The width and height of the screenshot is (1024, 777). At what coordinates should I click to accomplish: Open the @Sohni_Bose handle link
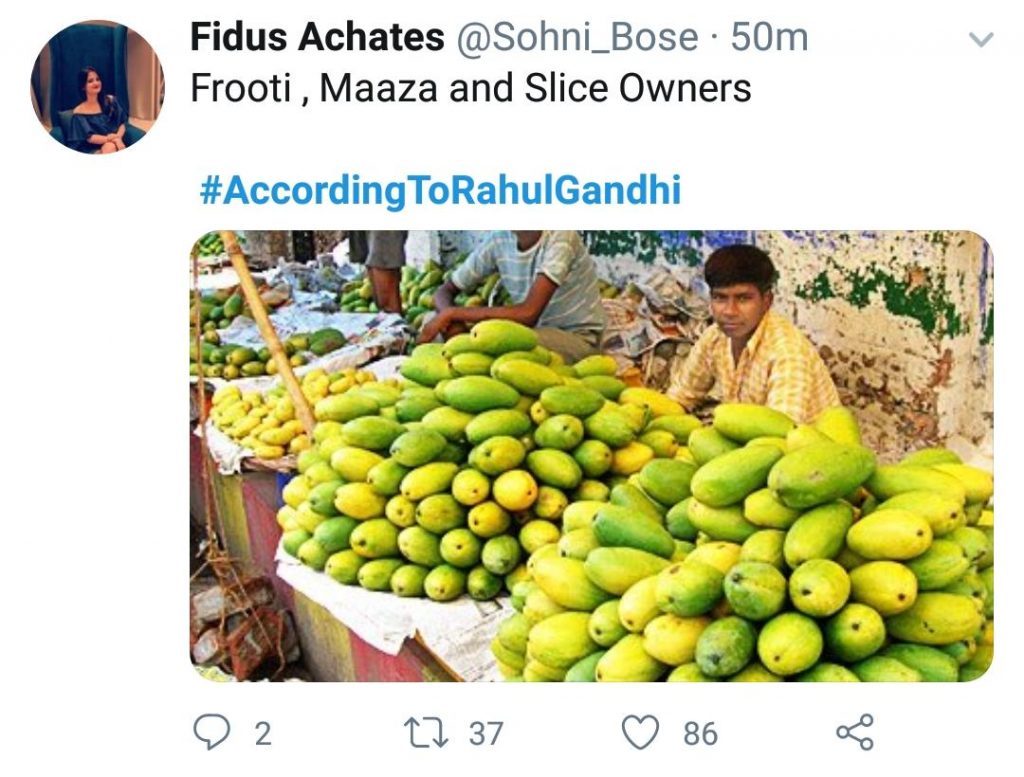pyautogui.click(x=577, y=38)
